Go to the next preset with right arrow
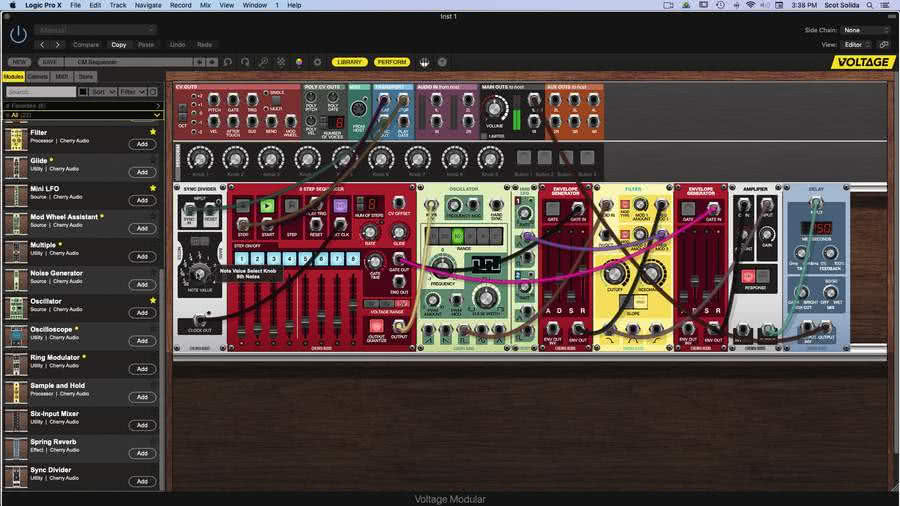The height and width of the screenshot is (506, 900). point(57,45)
